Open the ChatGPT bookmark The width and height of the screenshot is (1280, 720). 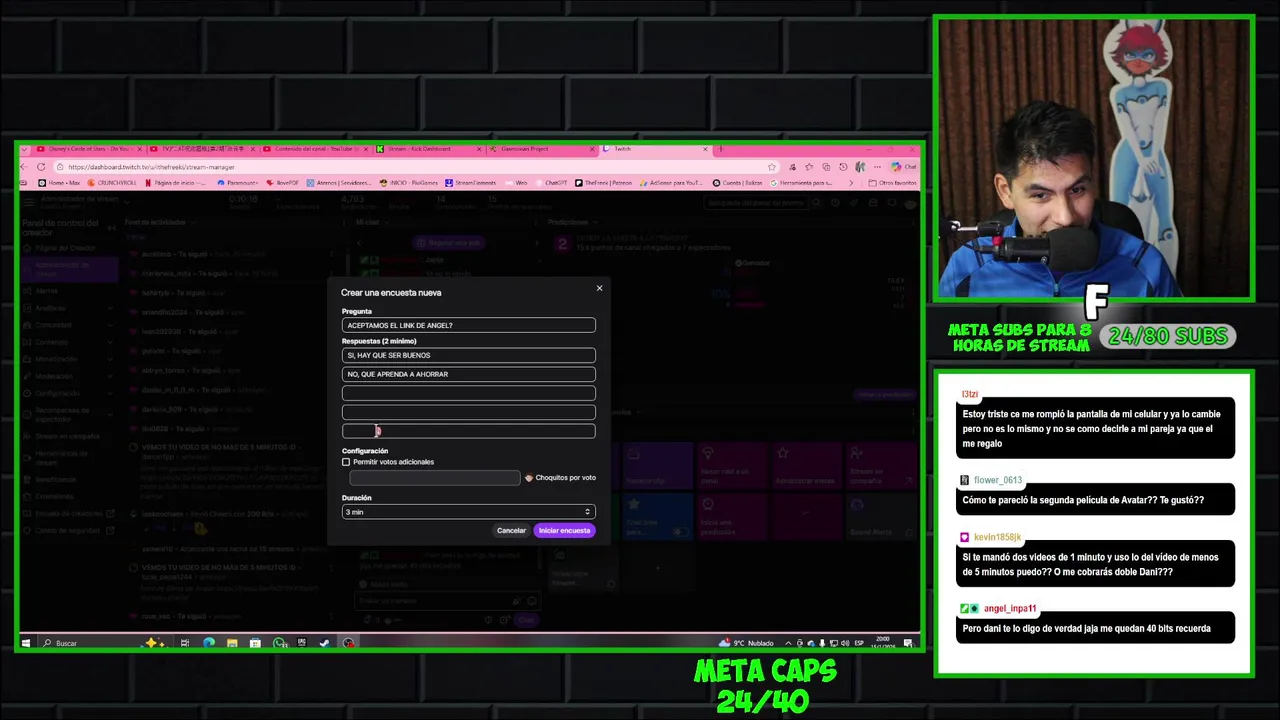coord(550,183)
